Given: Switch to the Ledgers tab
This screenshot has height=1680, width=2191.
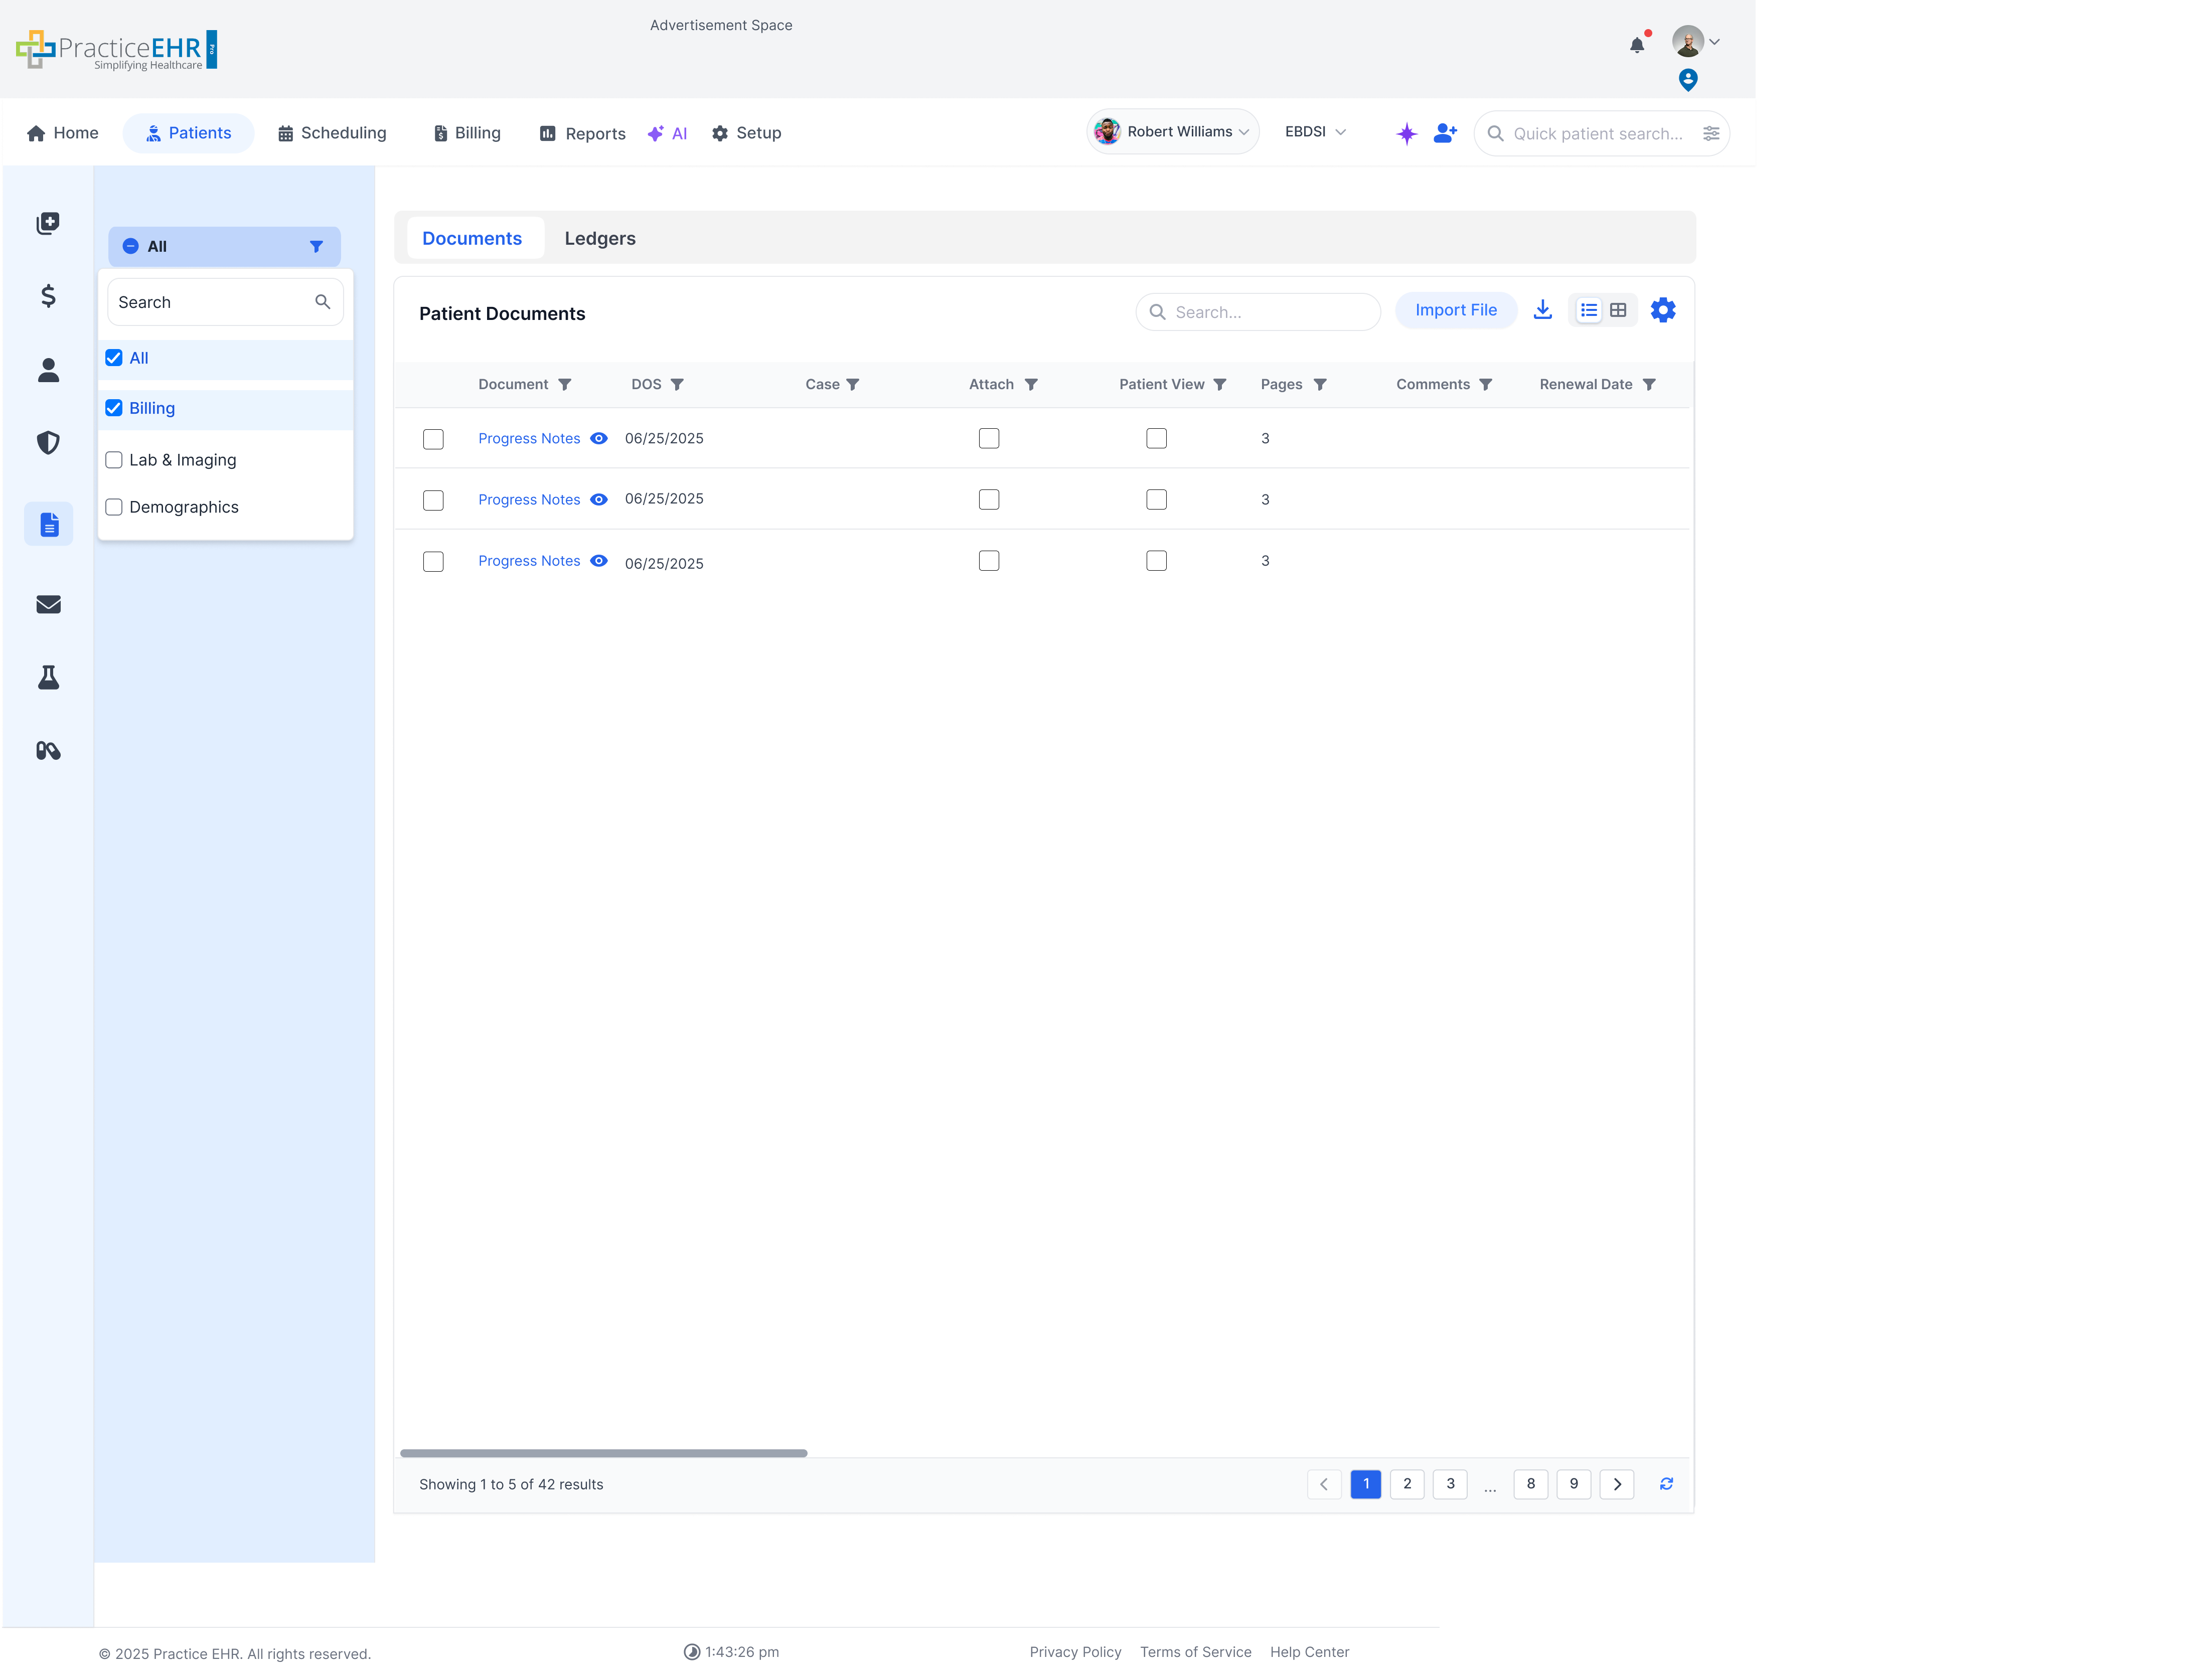Looking at the screenshot, I should pos(599,238).
